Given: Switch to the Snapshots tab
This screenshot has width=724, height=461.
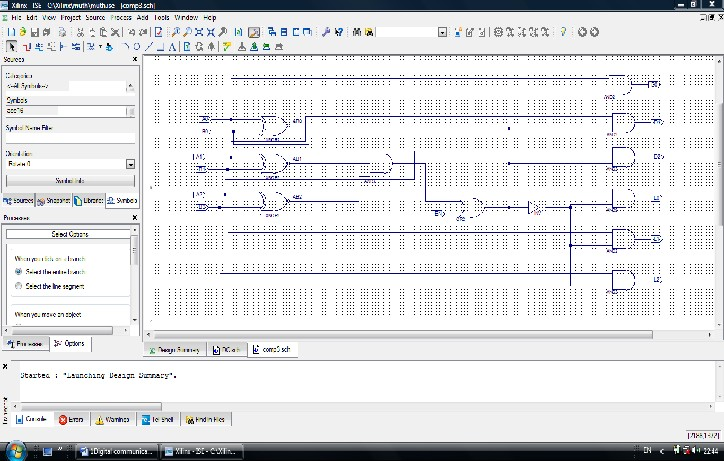Looking at the screenshot, I should point(54,200).
